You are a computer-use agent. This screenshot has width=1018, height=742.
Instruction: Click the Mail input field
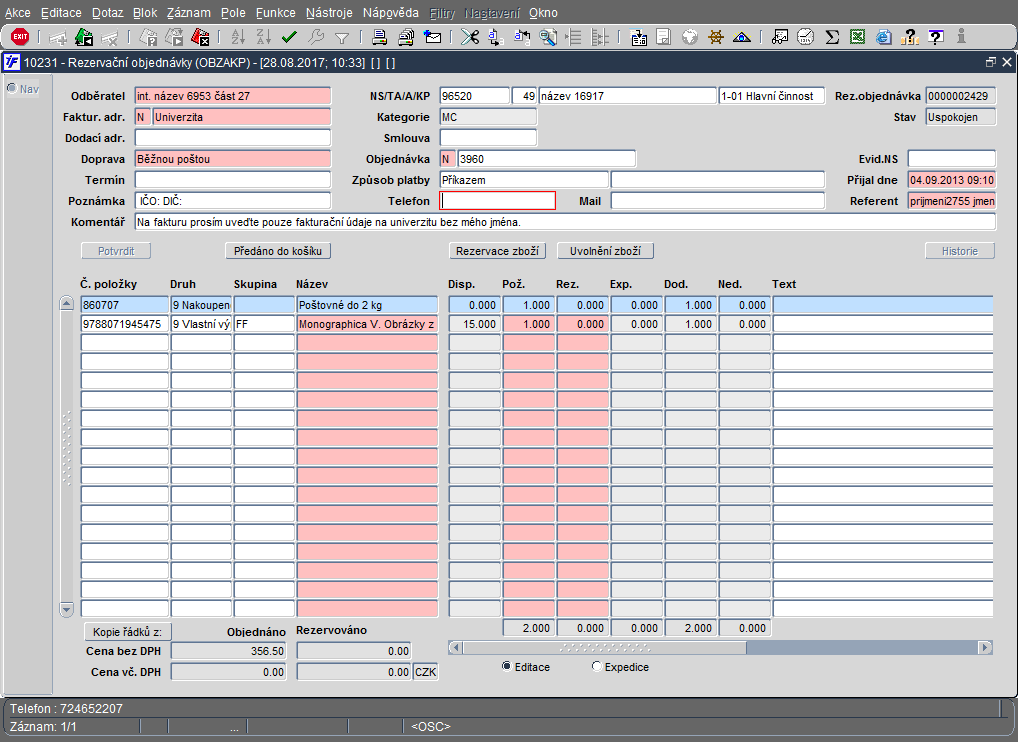717,201
